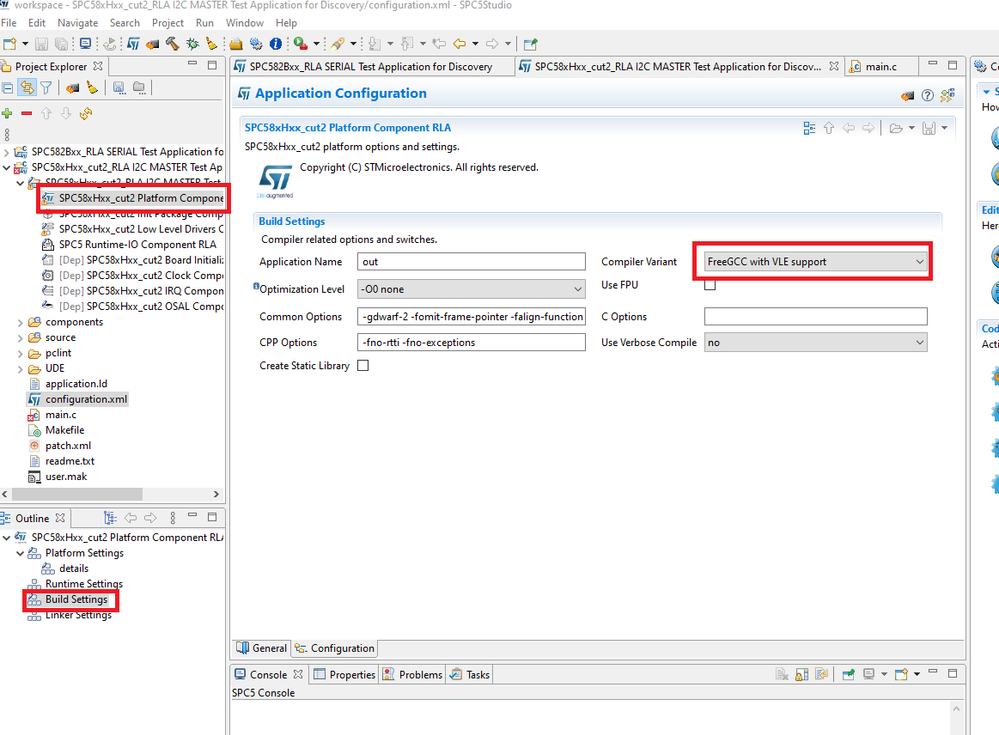Click the C Options input field
Viewport: 999px width, 735px height.
click(816, 317)
